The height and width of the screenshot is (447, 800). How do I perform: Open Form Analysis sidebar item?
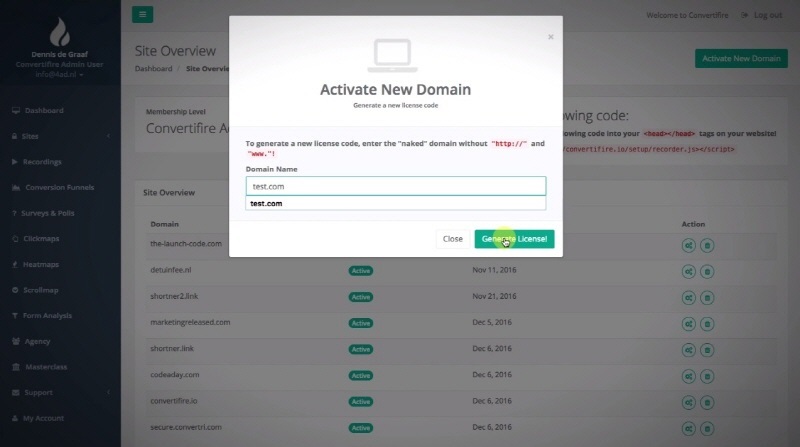click(x=47, y=316)
